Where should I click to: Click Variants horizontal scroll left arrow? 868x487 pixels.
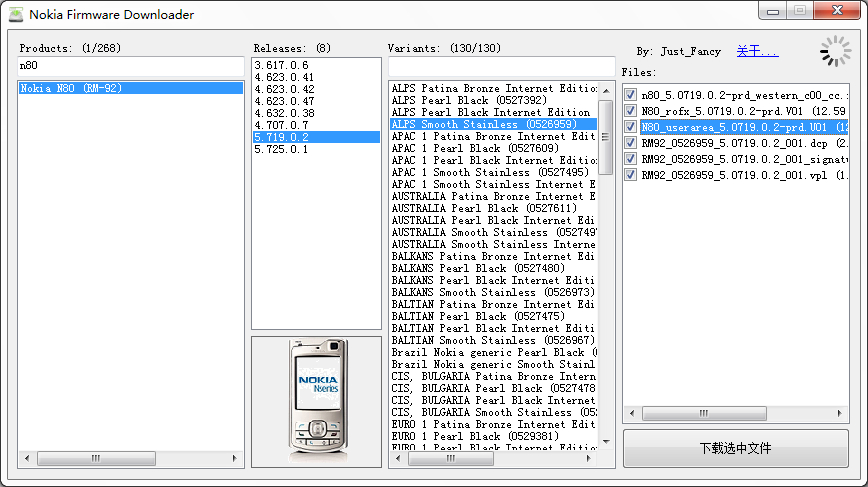click(398, 458)
